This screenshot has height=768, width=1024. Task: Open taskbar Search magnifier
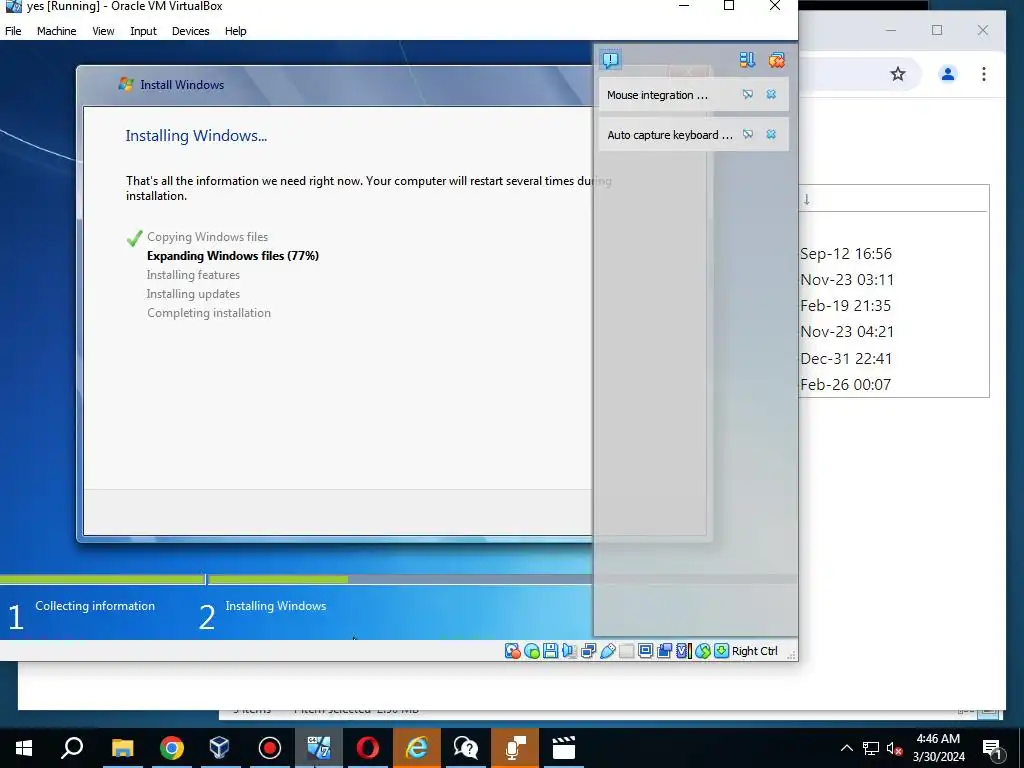pyautogui.click(x=72, y=748)
